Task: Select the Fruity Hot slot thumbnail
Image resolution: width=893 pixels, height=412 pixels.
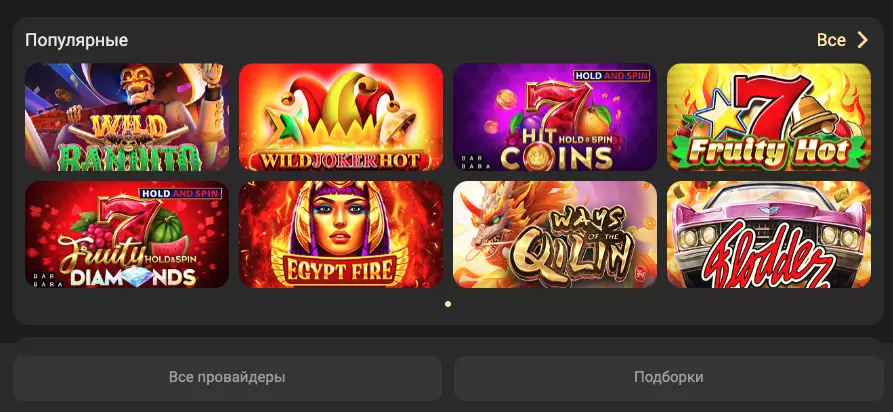Action: click(x=769, y=117)
